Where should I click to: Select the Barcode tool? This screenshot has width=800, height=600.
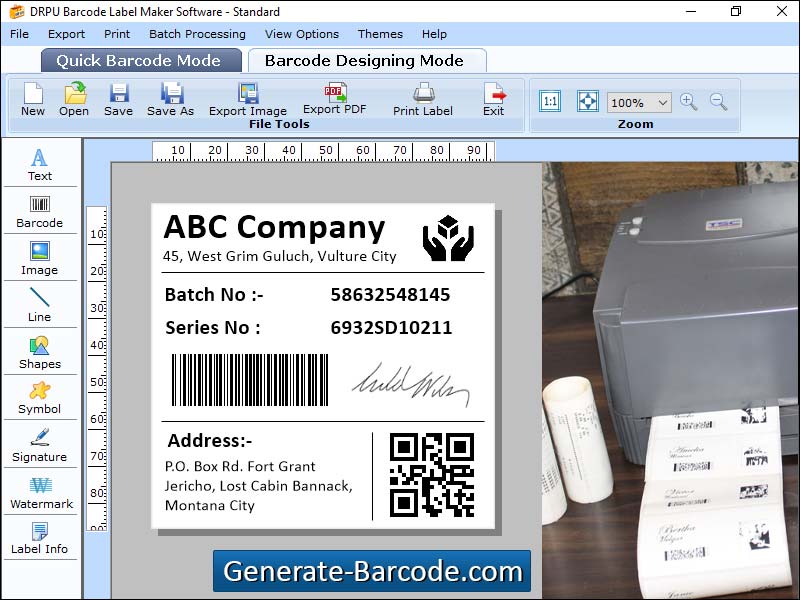pyautogui.click(x=40, y=210)
